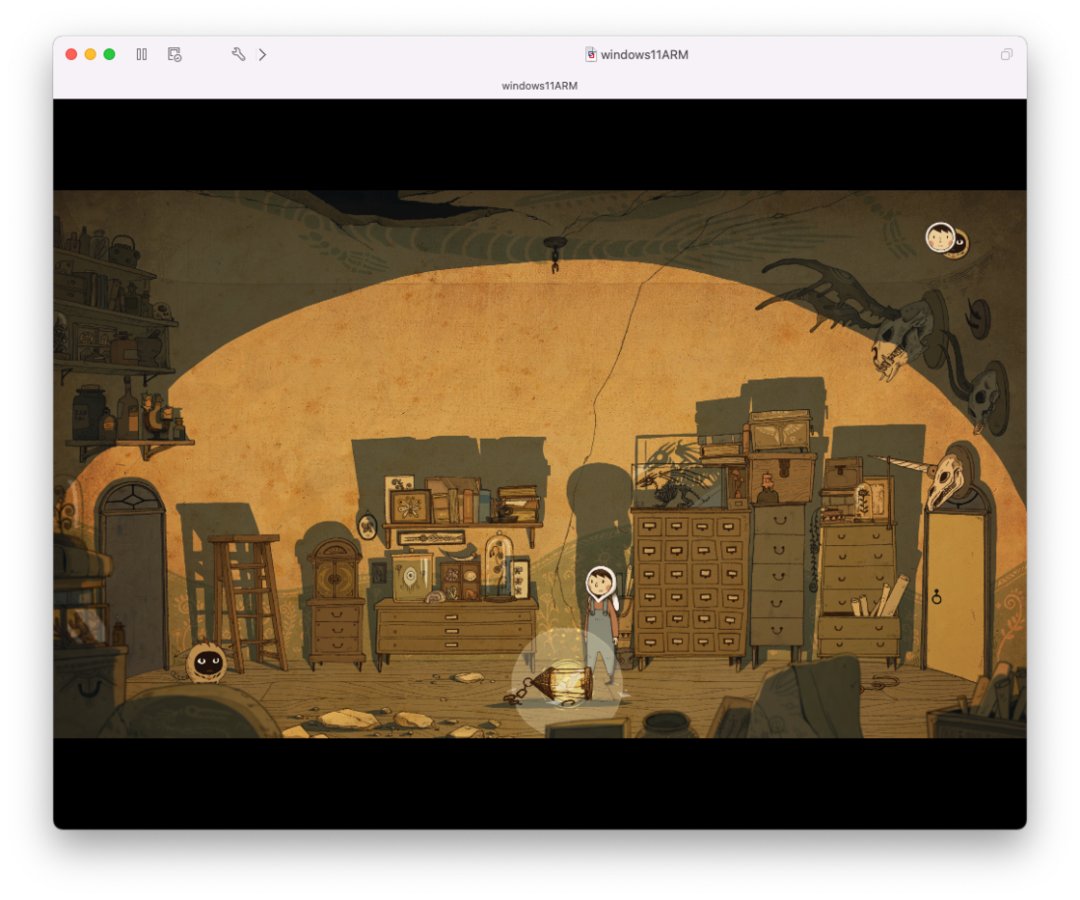This screenshot has height=900, width=1080.
Task: Open the wrench settings icon
Action: pyautogui.click(x=238, y=54)
